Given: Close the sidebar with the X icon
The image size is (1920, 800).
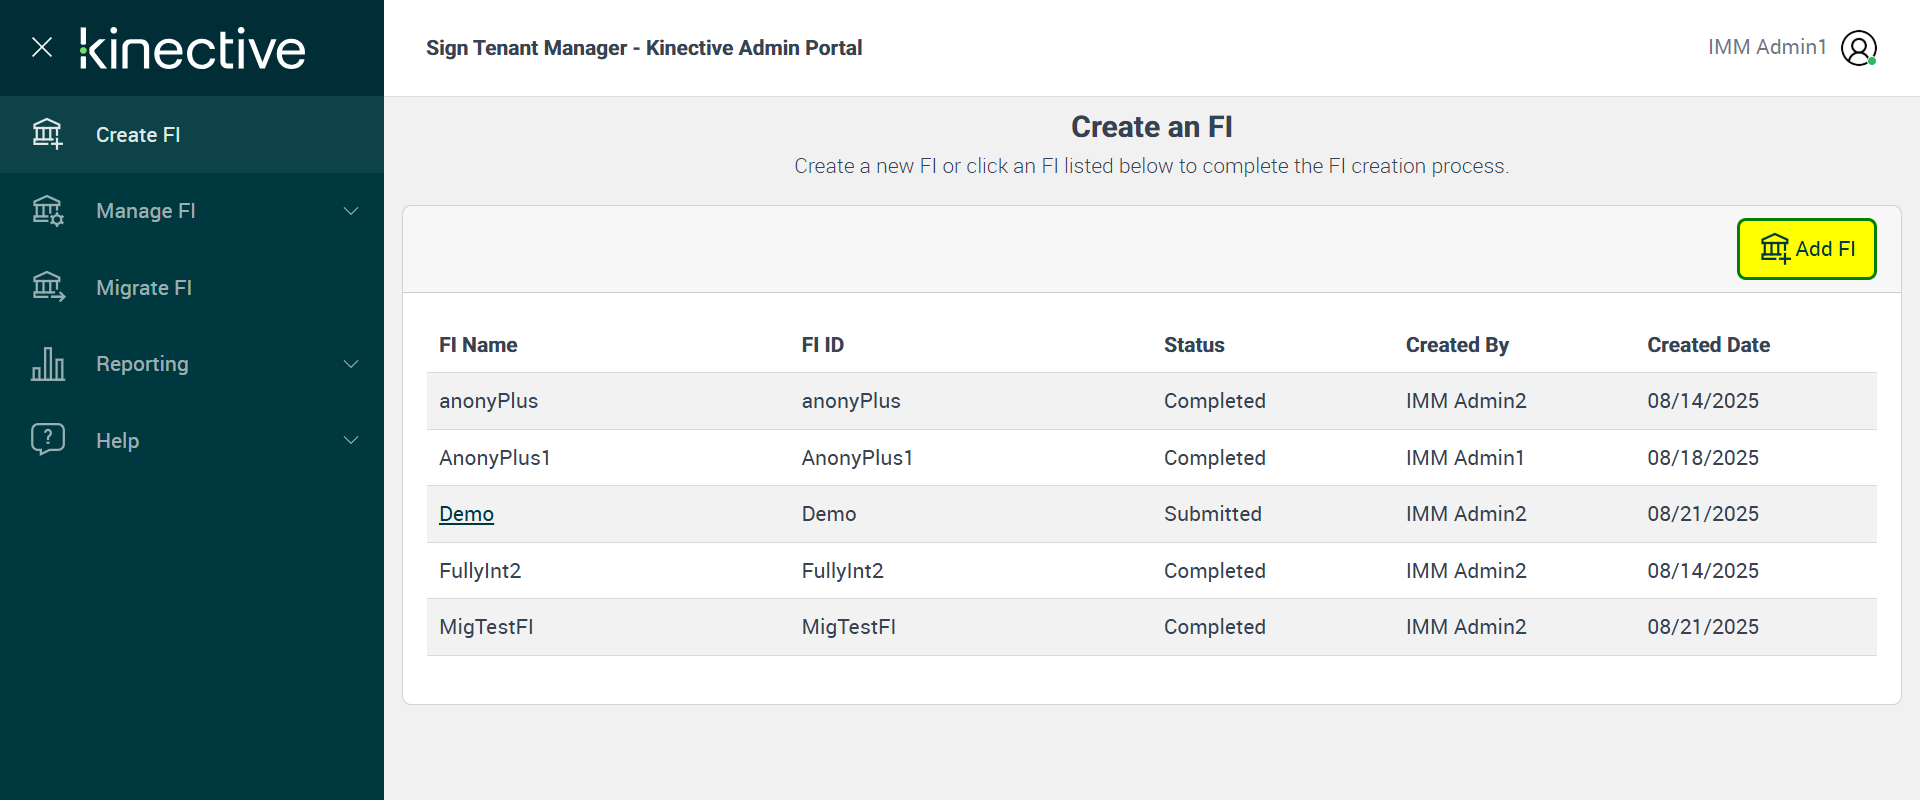Looking at the screenshot, I should (x=42, y=47).
